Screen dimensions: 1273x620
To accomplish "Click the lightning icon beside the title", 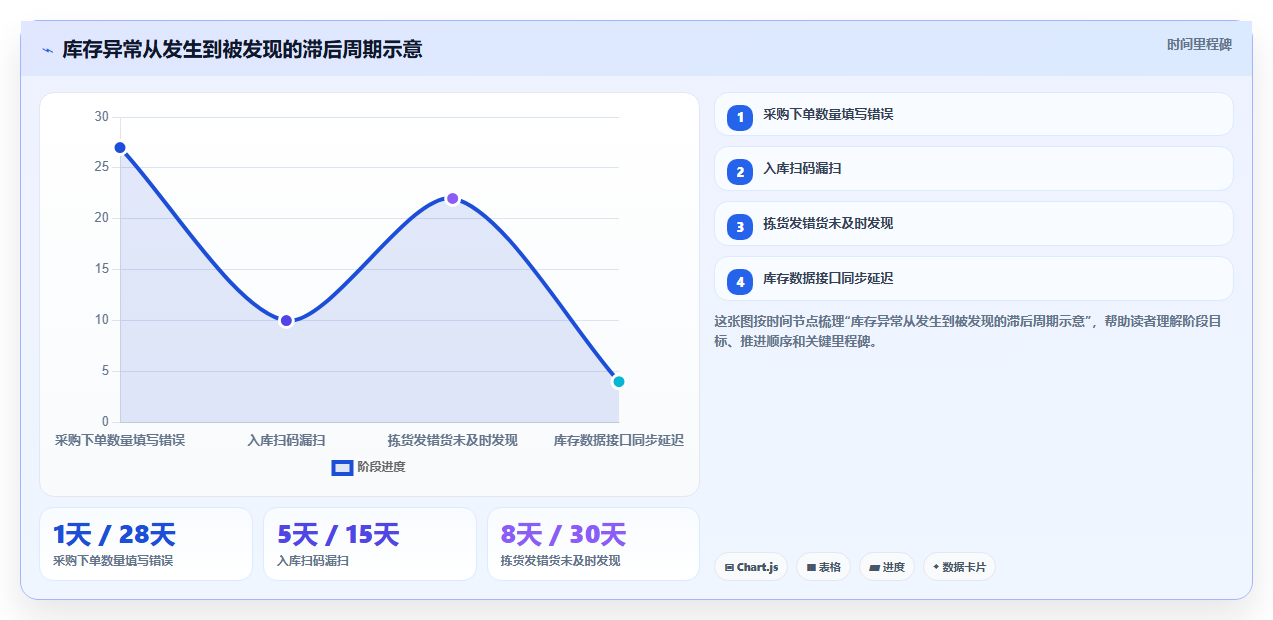I will (x=47, y=50).
